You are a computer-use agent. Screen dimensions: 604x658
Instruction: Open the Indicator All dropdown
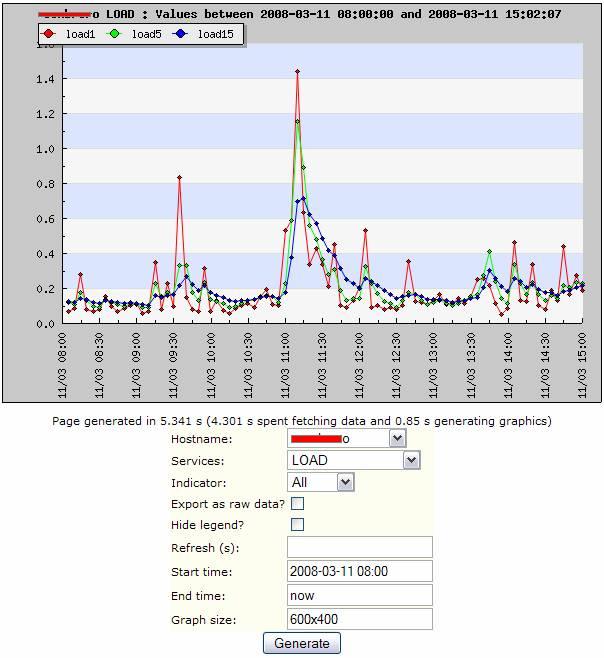321,482
